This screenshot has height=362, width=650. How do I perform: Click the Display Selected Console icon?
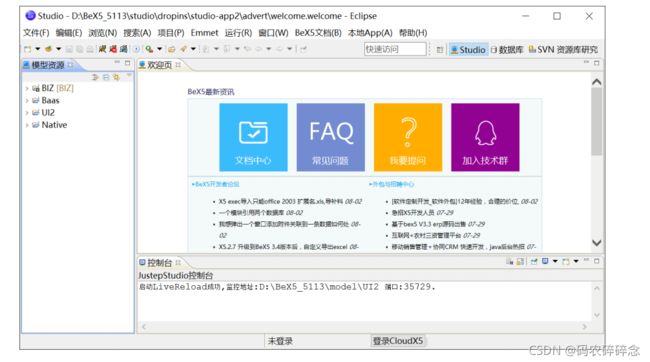[545, 261]
